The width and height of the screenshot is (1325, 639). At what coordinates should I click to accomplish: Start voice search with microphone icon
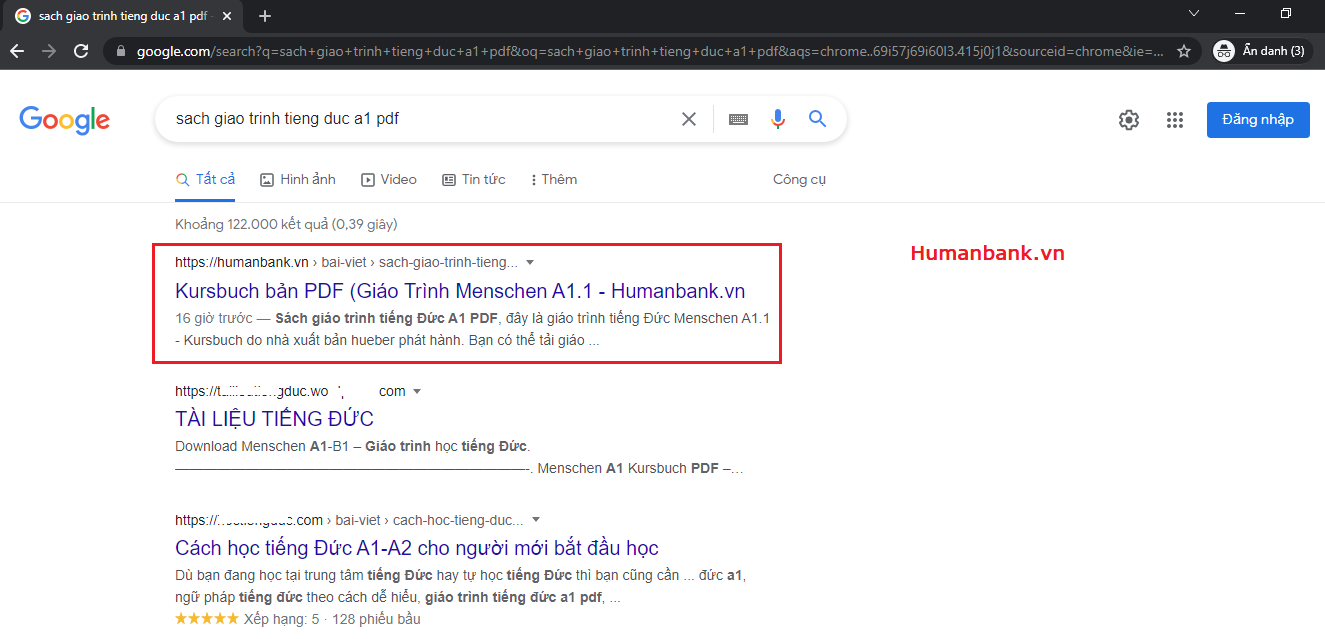click(778, 119)
